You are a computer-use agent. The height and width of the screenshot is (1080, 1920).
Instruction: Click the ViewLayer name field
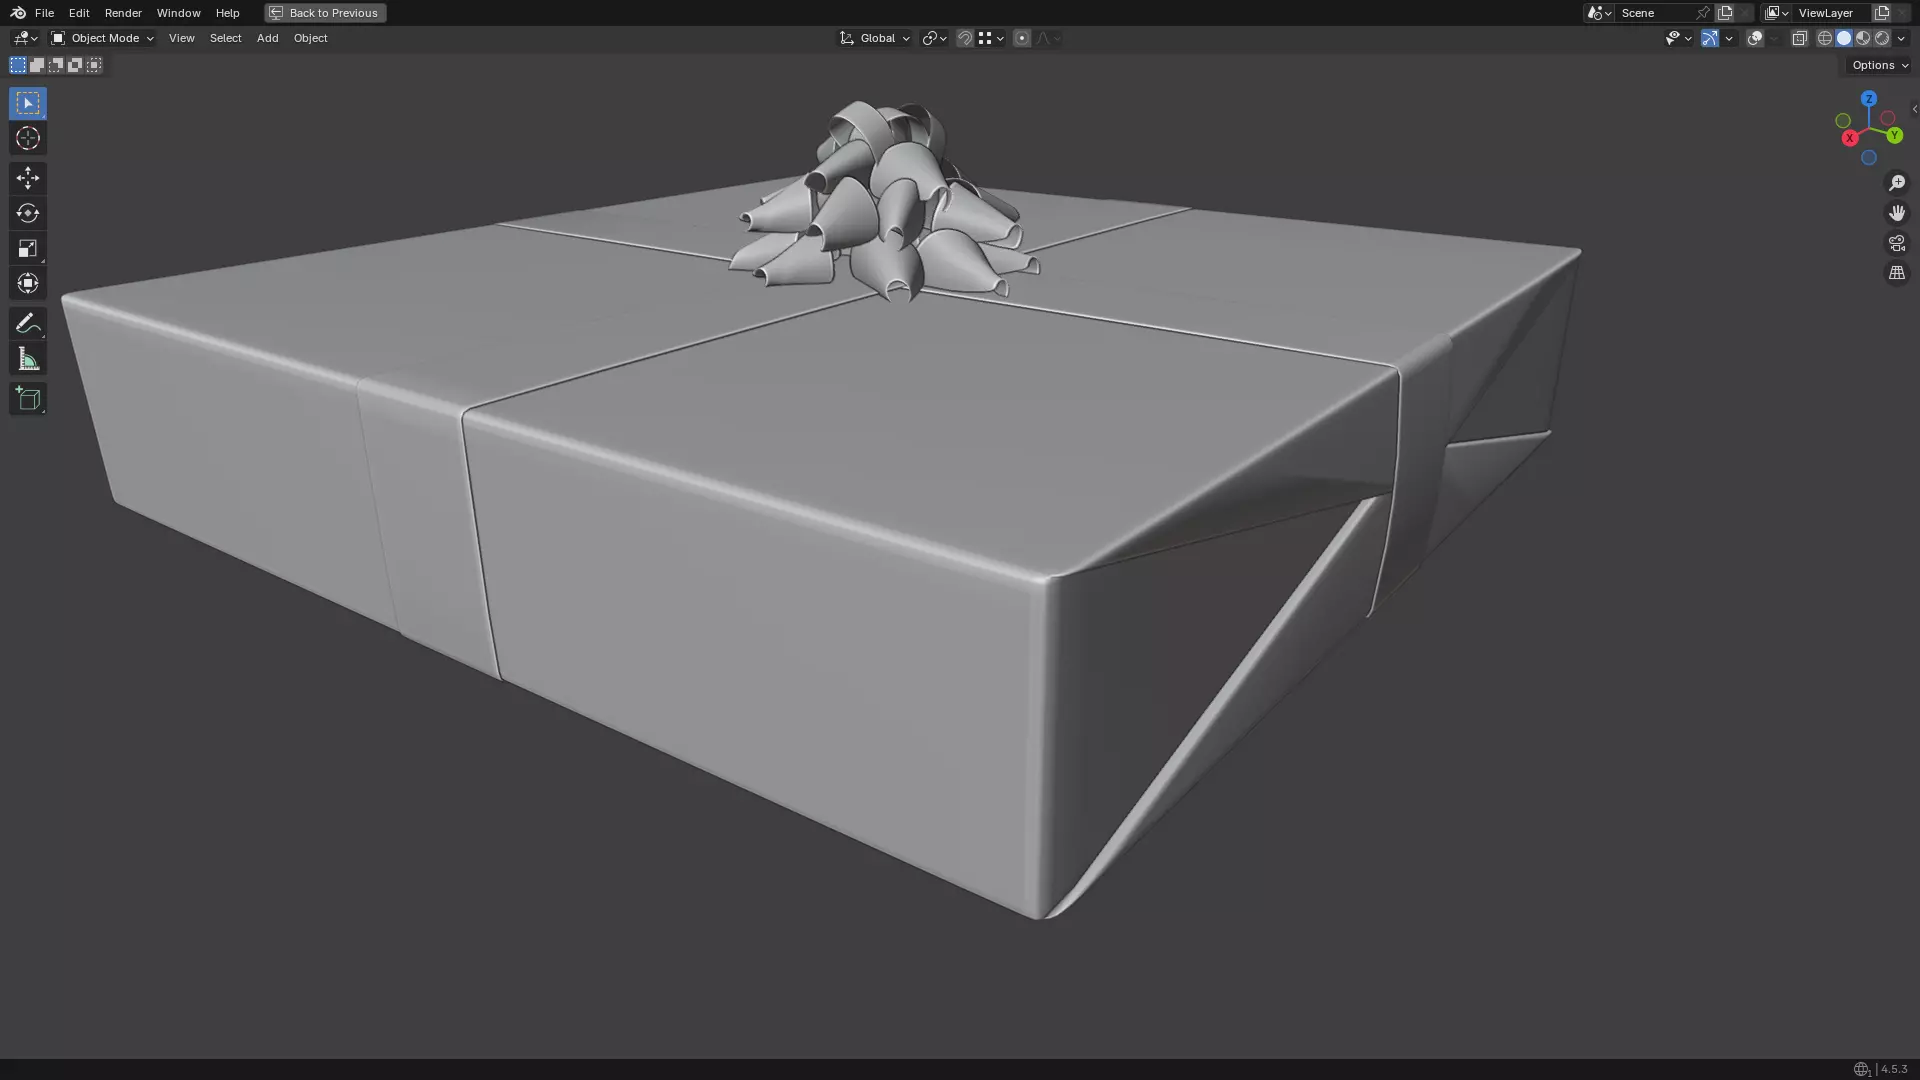click(x=1832, y=13)
